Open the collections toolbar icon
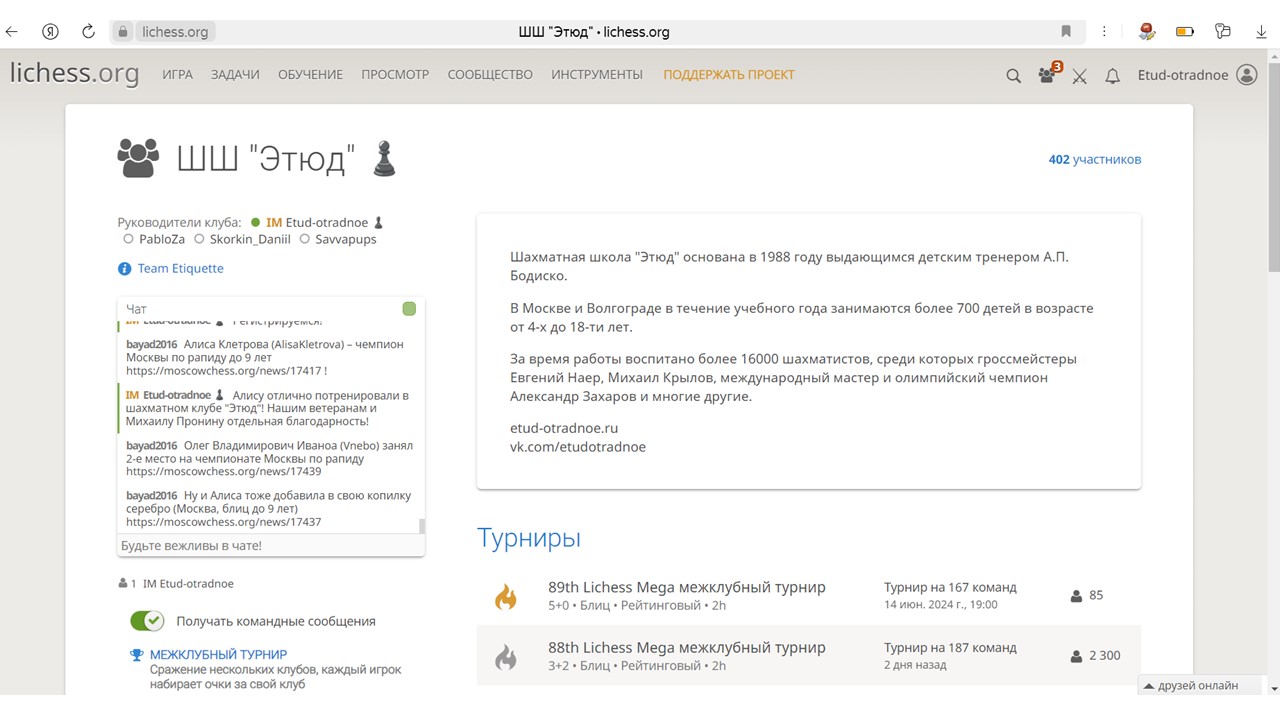This screenshot has height=720, width=1280. [x=1223, y=32]
